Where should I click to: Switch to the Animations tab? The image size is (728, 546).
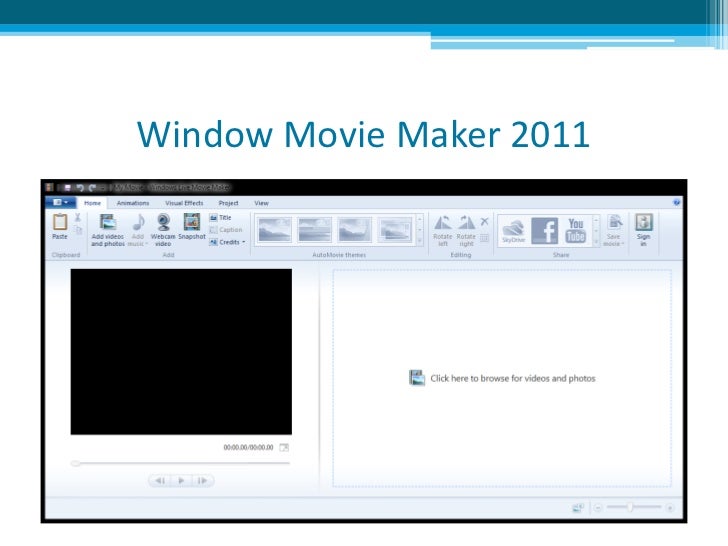(133, 203)
